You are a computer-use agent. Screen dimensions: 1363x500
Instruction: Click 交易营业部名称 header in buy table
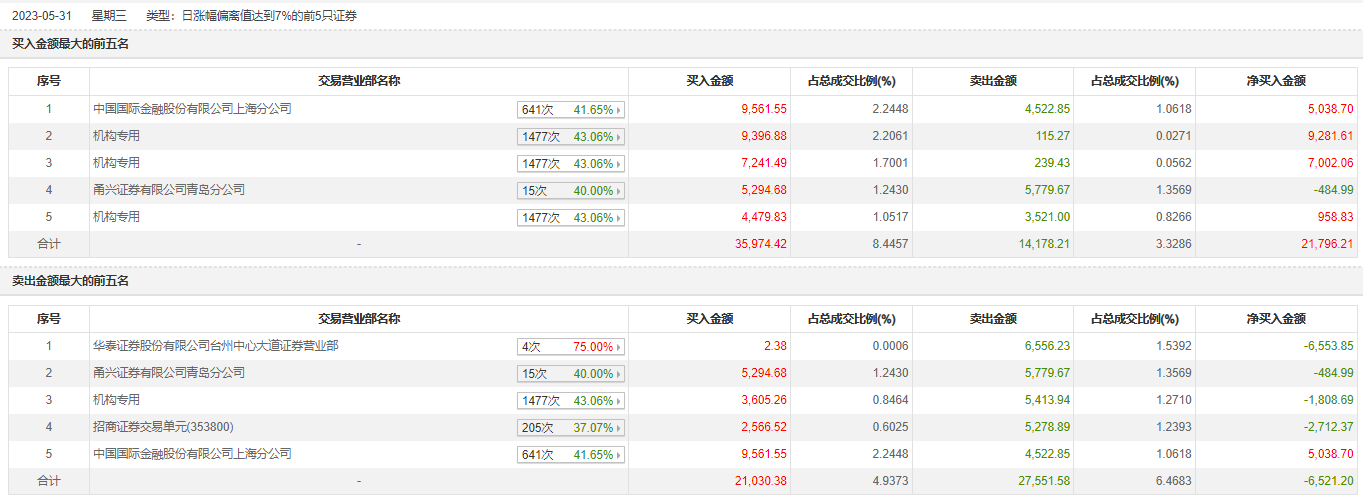pos(359,81)
